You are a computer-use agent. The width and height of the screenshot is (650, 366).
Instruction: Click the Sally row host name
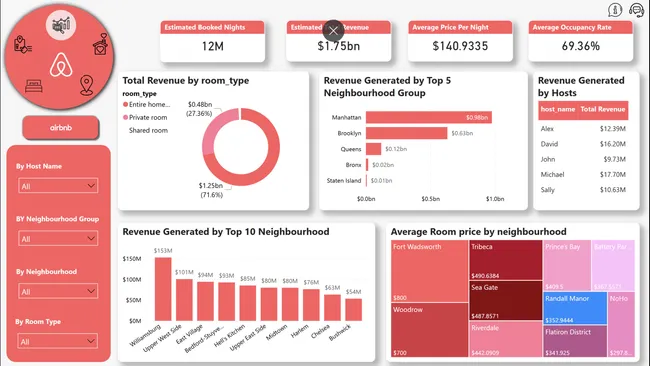(548, 190)
